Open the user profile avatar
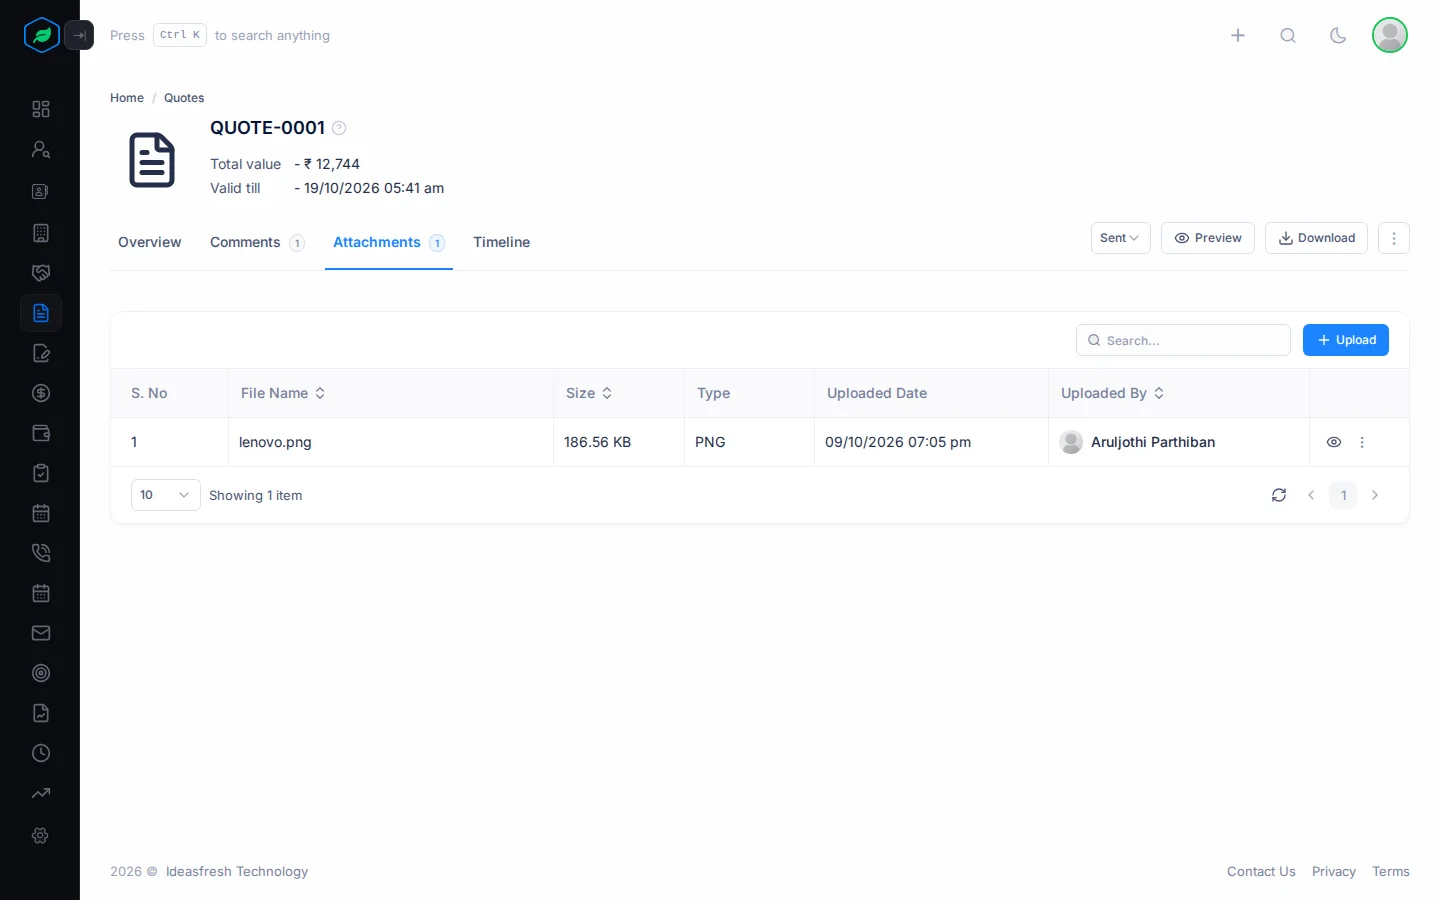This screenshot has height=900, width=1440. coord(1390,35)
